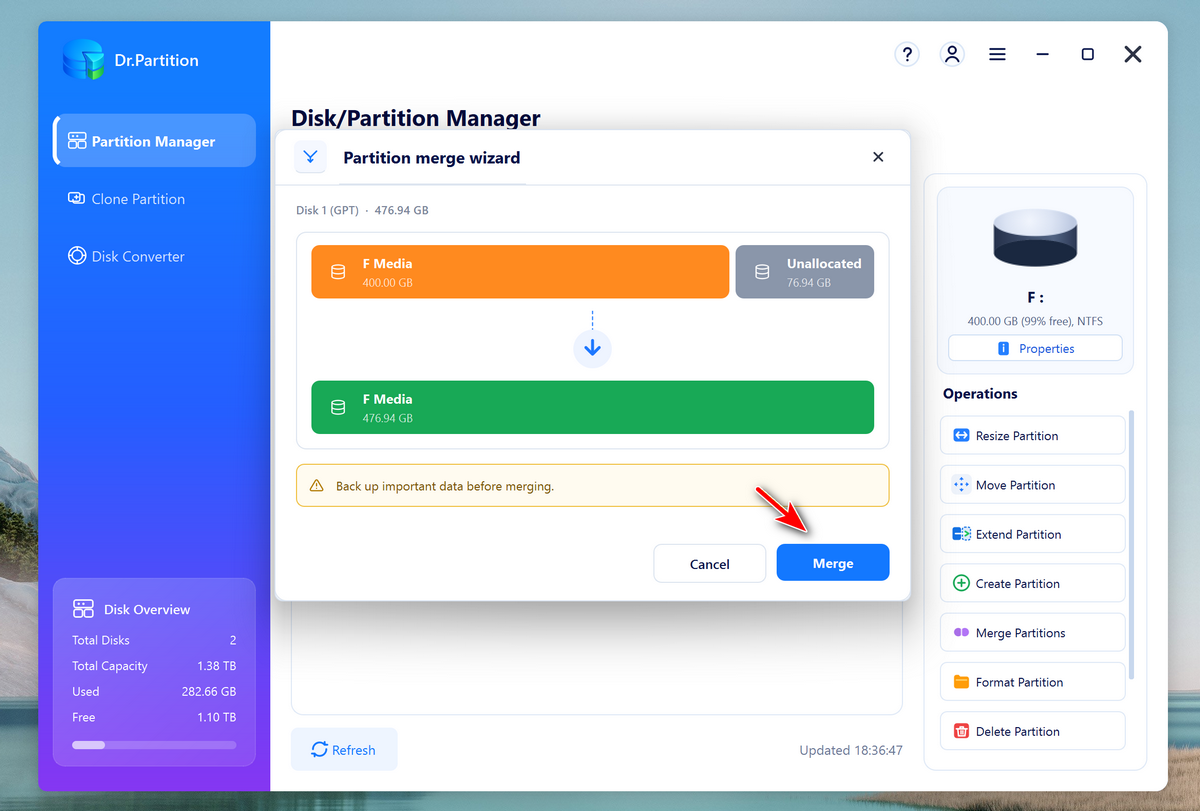
Task: Cancel the partition merge wizard
Action: point(710,563)
